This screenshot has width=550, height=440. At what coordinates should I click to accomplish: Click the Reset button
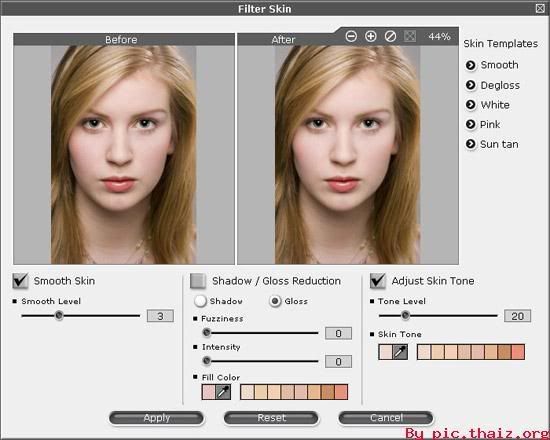pos(271,418)
